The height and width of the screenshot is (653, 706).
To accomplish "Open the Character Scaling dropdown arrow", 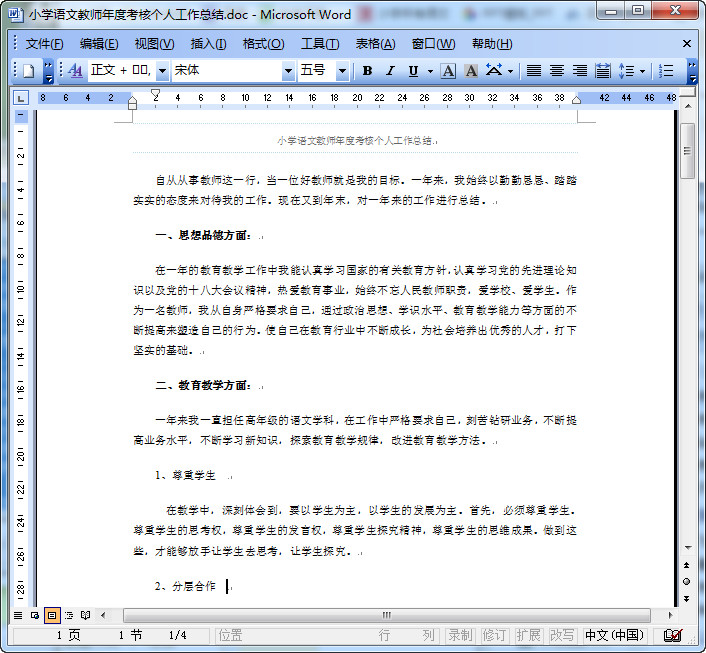I will click(511, 71).
